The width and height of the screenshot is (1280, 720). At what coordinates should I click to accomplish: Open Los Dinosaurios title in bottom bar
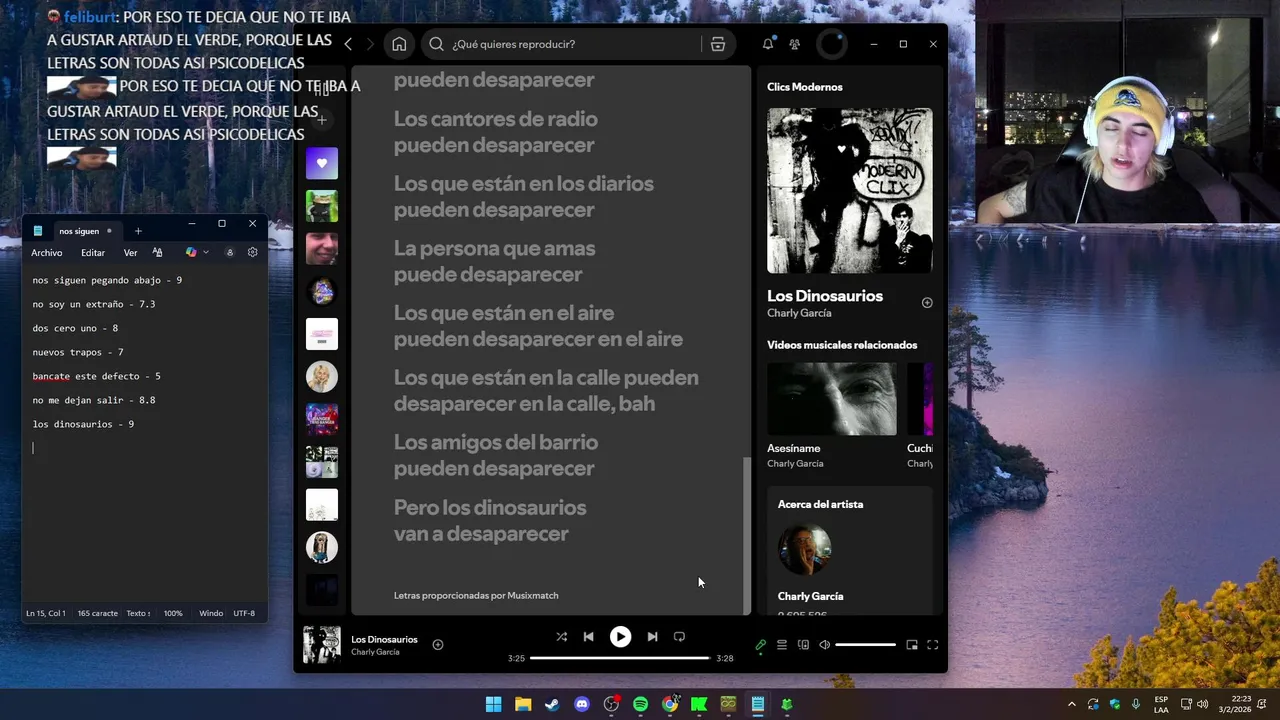(x=384, y=639)
